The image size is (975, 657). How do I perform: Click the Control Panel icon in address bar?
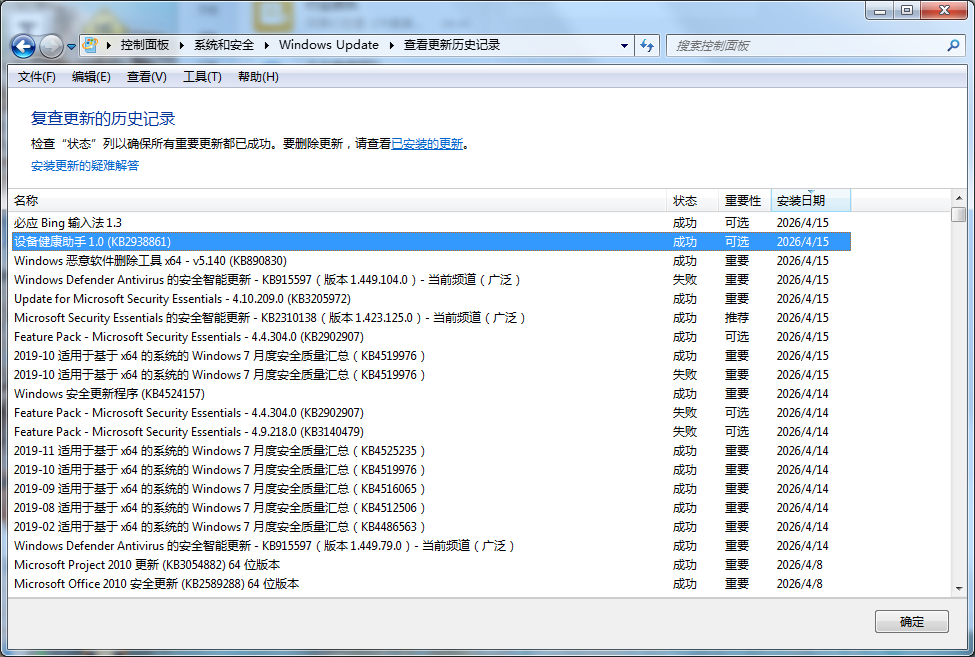(91, 45)
